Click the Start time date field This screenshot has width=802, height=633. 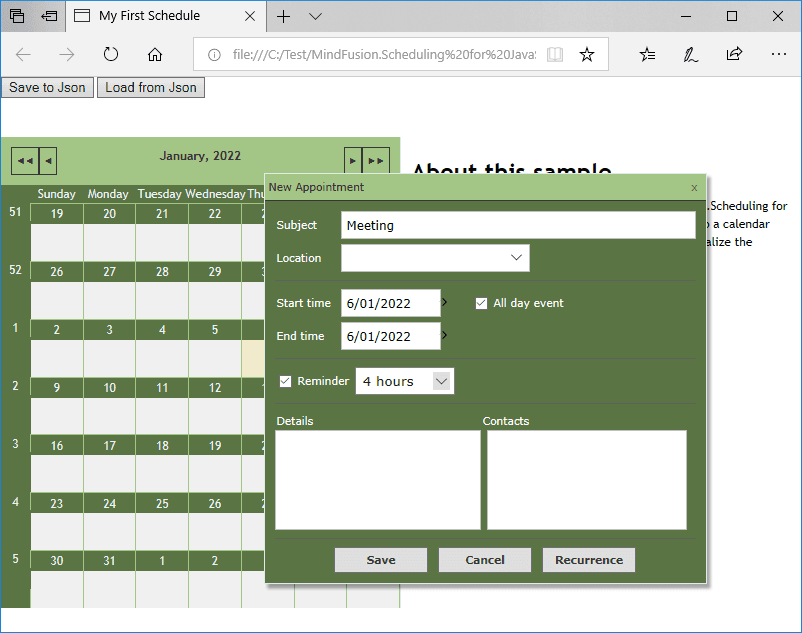tap(391, 303)
